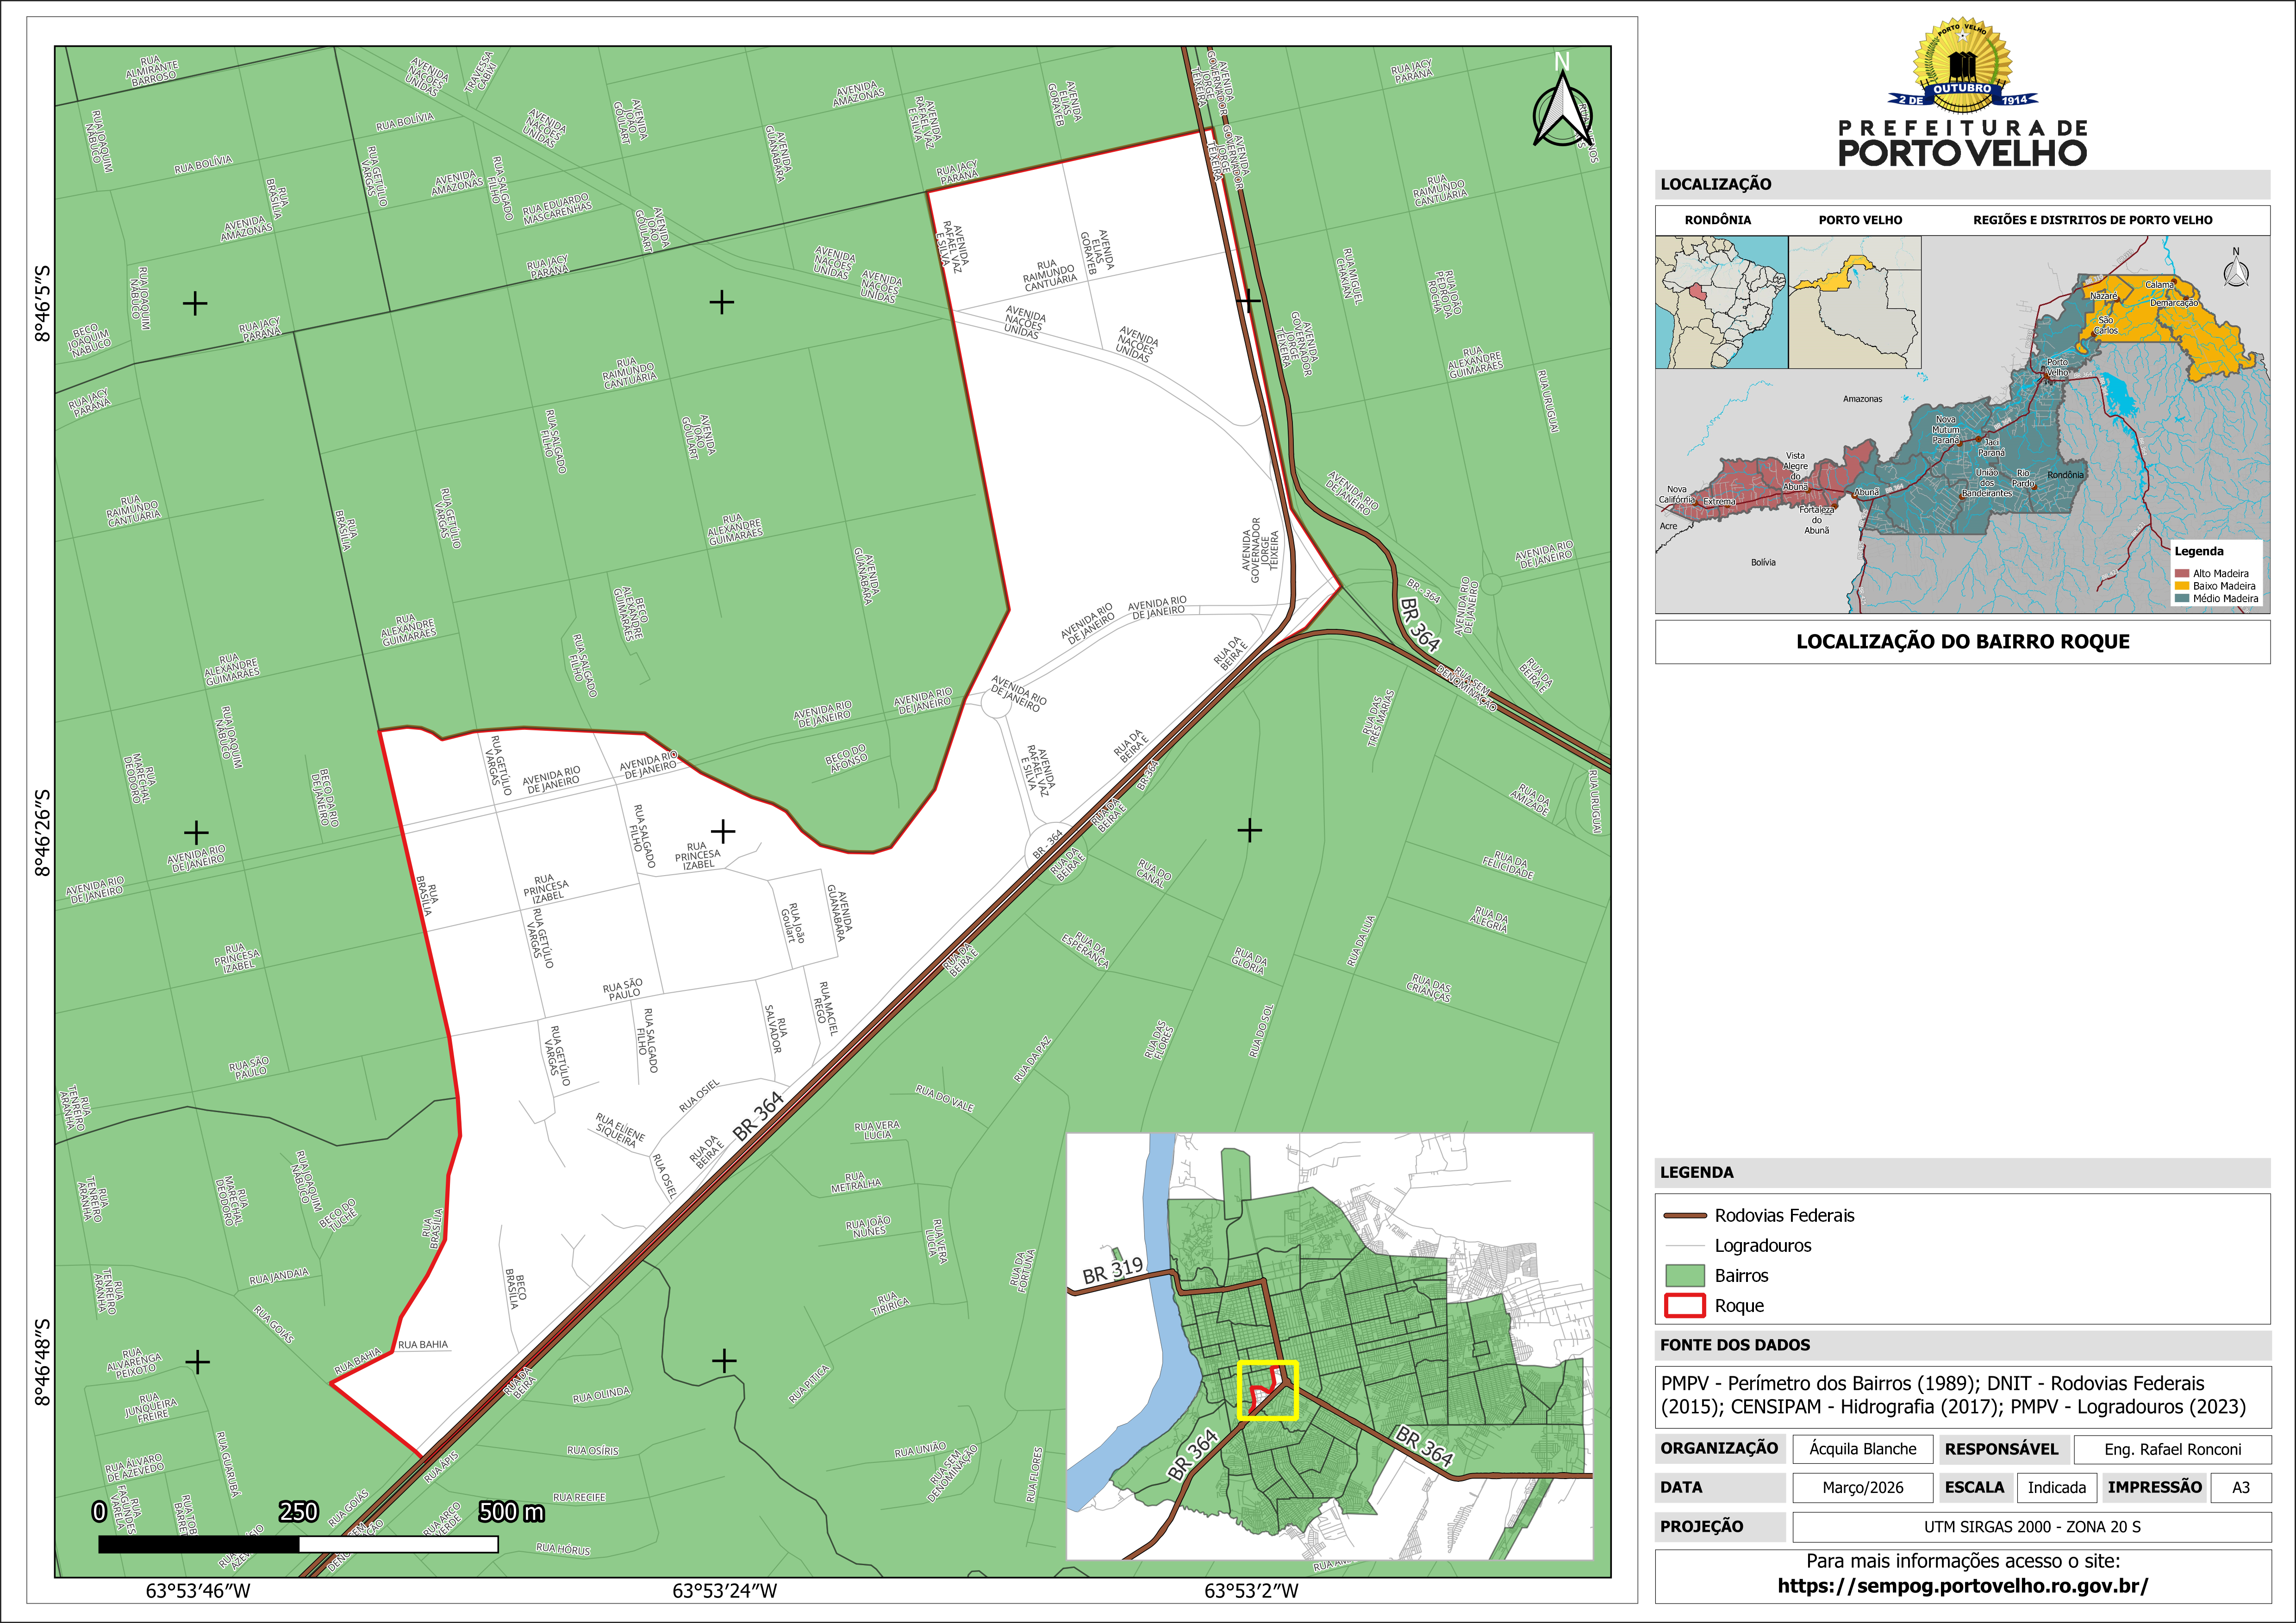2296x1623 pixels.
Task: Click the Eng. Rafael Ronconi field
Action: (2172, 1449)
